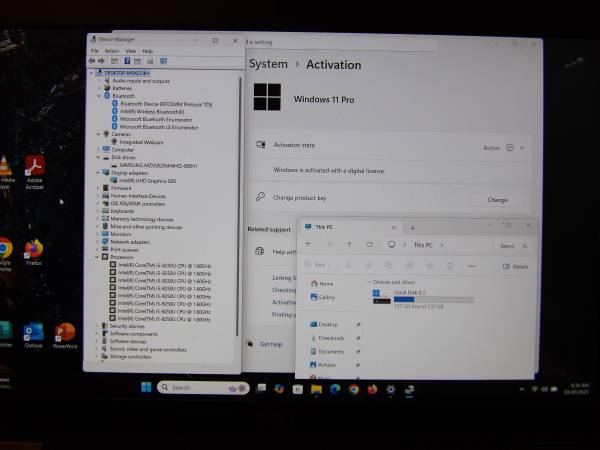The height and width of the screenshot is (450, 600).
Task: Click the up arrow in File Explorer navigation
Action: [349, 245]
